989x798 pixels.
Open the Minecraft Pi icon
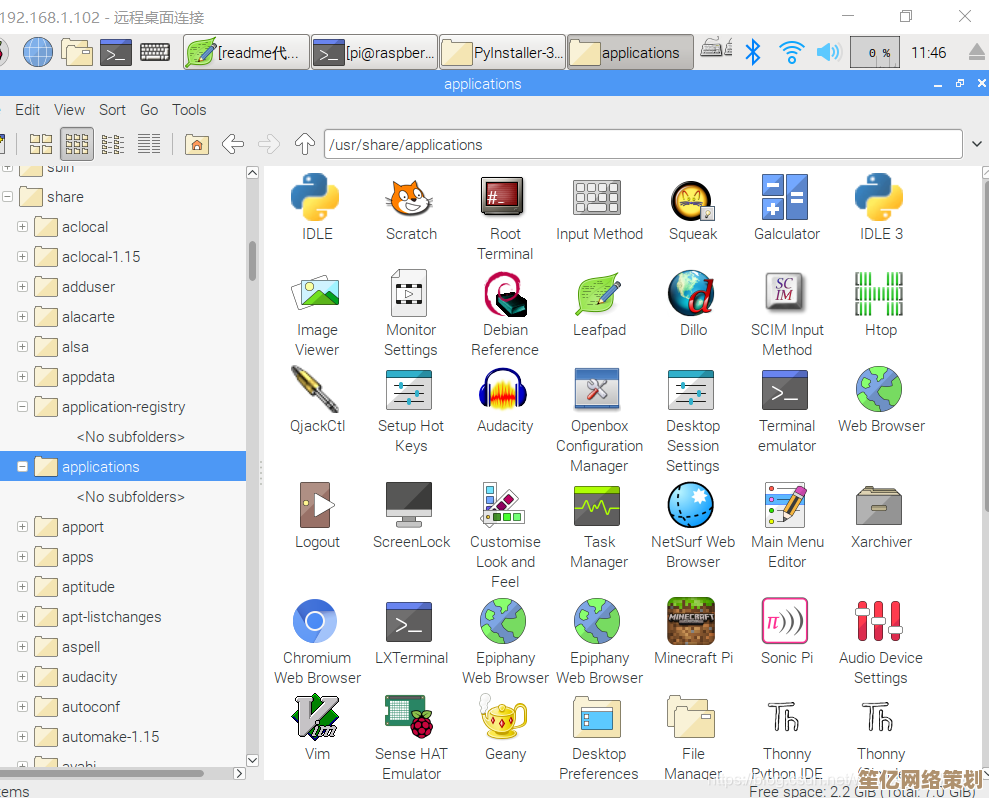[x=692, y=622]
